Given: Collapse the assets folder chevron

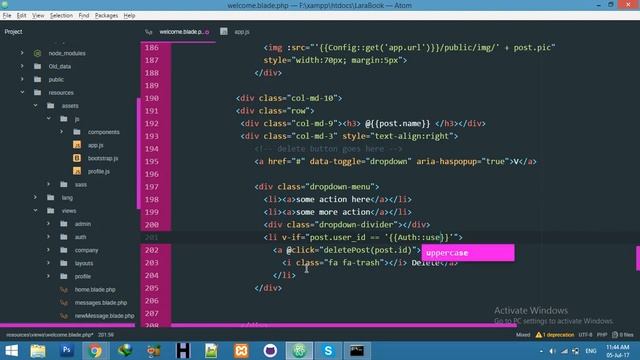Looking at the screenshot, I should pos(35,105).
